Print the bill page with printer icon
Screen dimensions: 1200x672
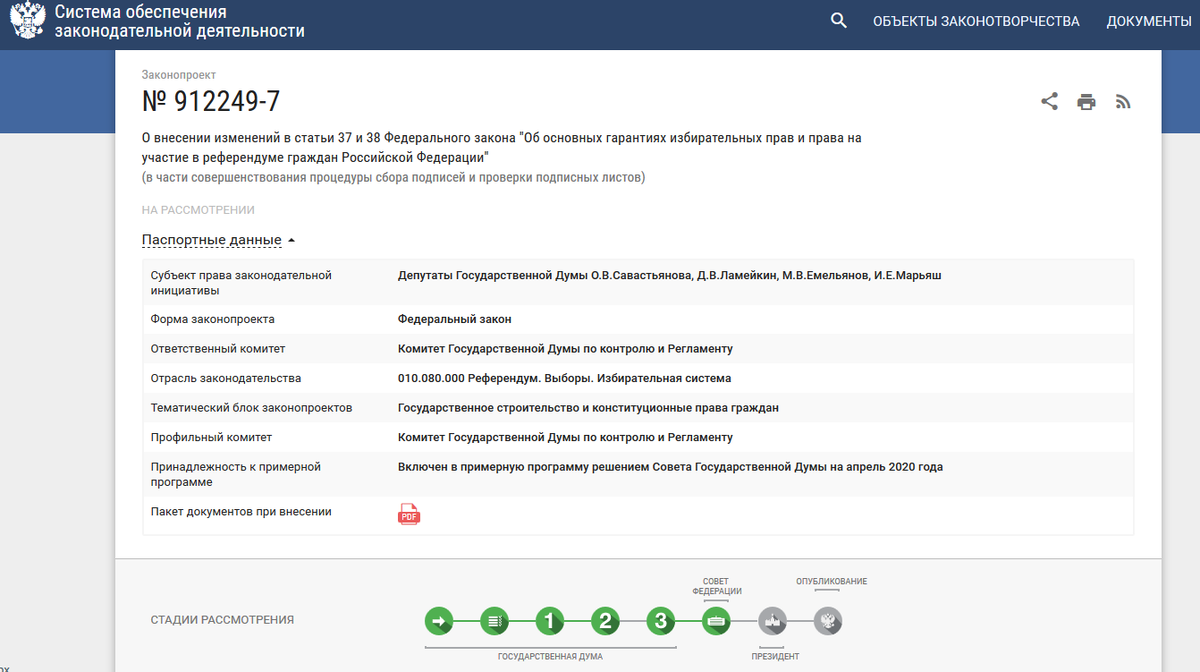pos(1086,101)
